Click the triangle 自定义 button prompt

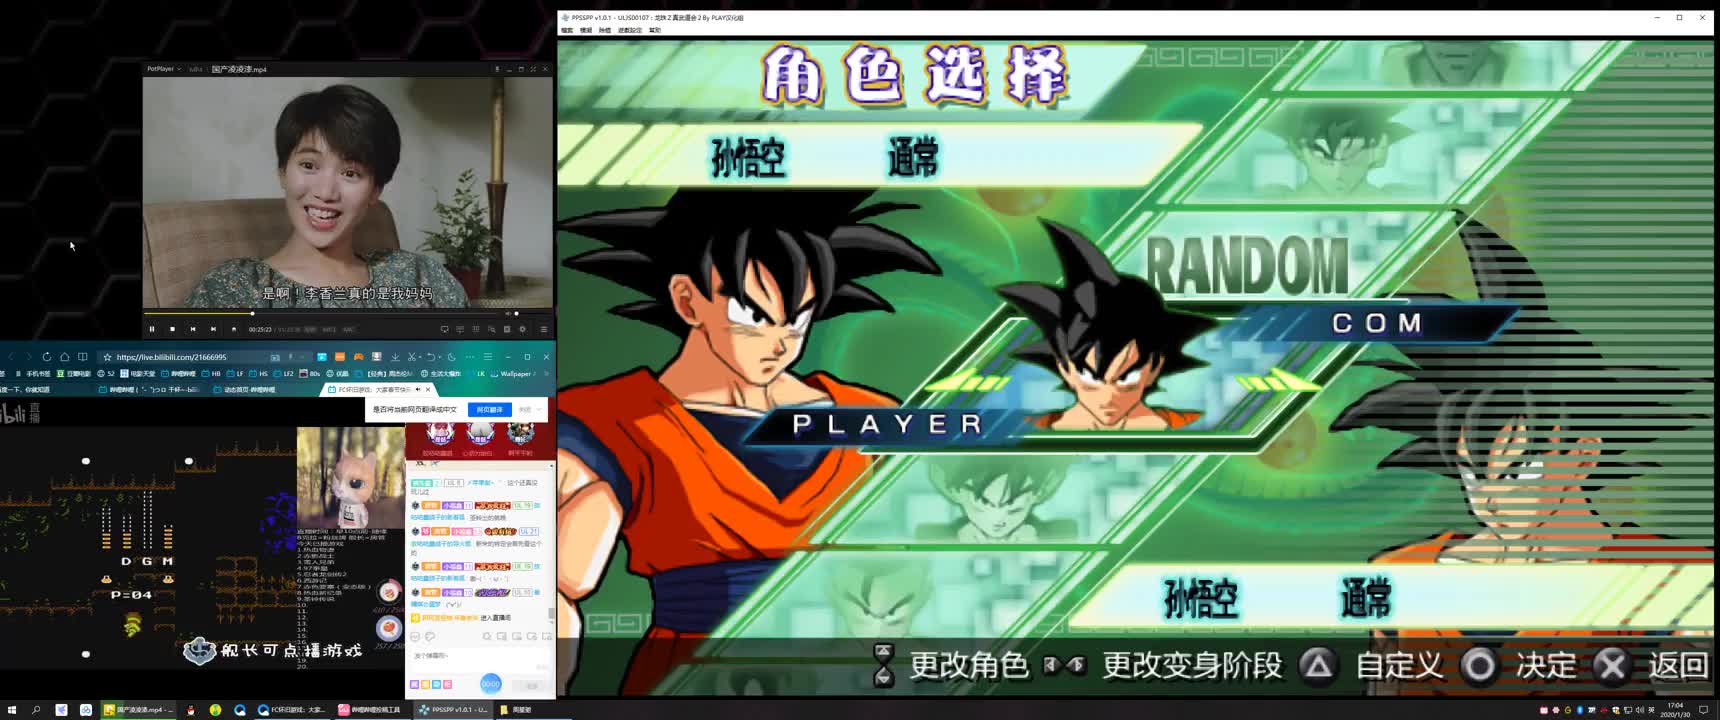click(1371, 665)
